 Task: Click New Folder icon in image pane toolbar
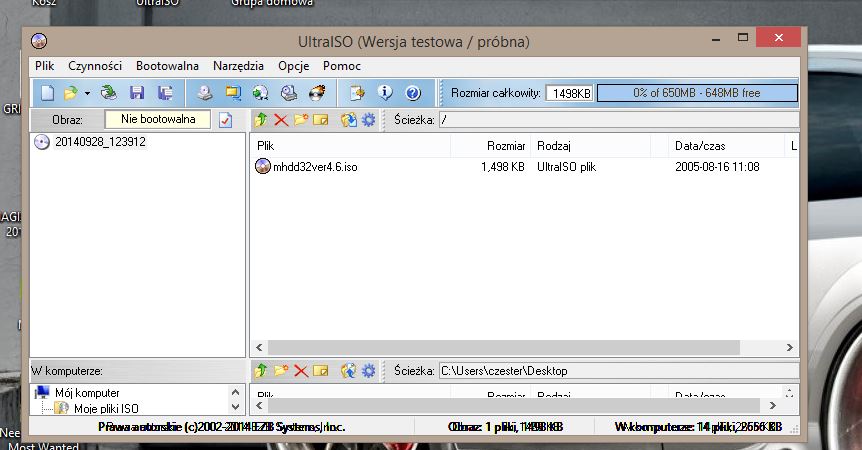coord(301,119)
